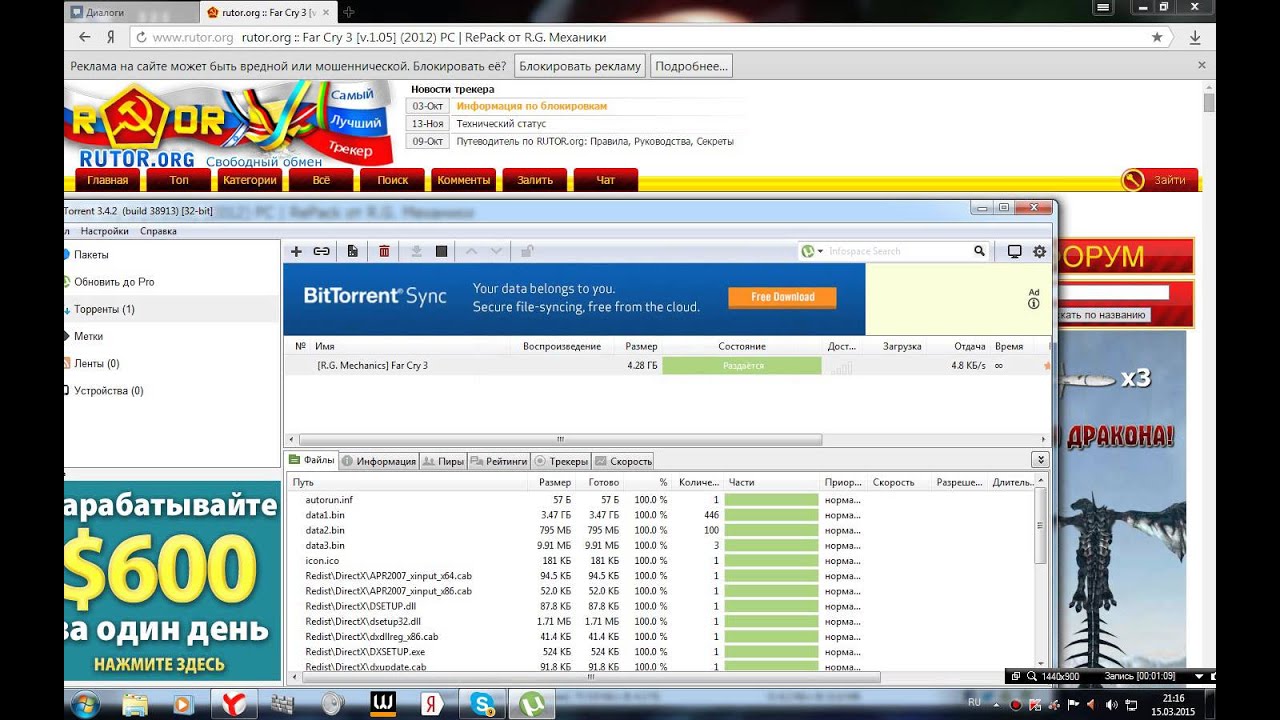Open Главная on the rutor menu
The width and height of the screenshot is (1280, 720).
(107, 180)
